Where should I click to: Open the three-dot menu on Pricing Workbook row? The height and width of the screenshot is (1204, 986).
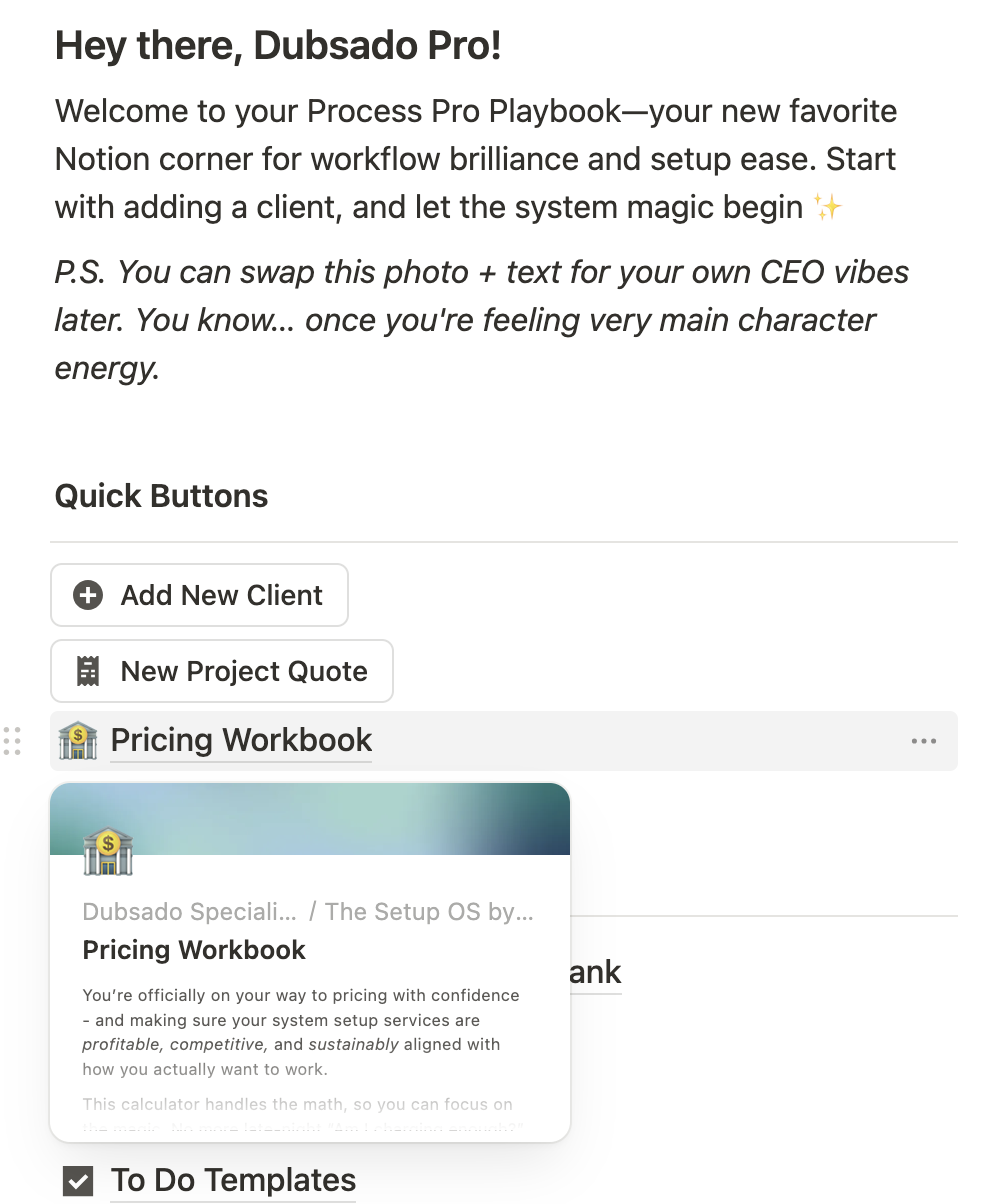click(924, 741)
